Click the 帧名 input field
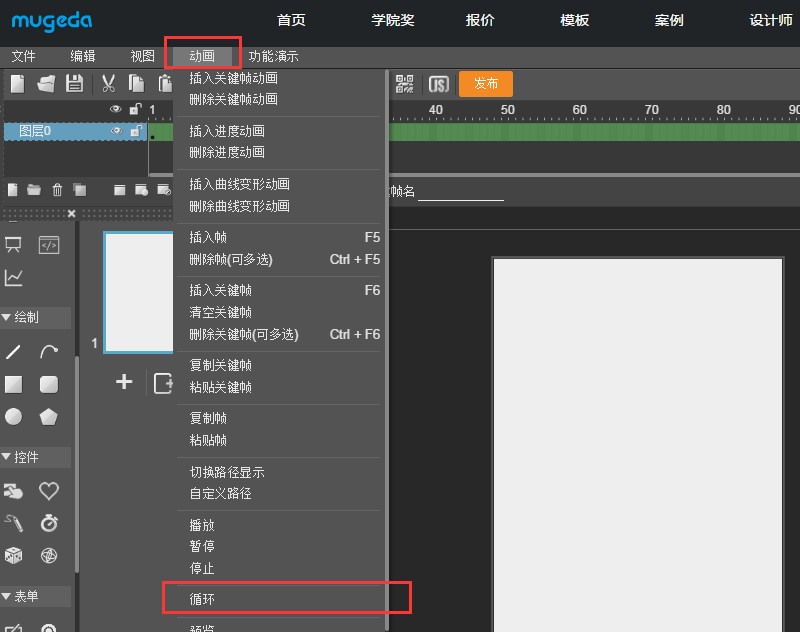800x632 pixels. [x=460, y=196]
